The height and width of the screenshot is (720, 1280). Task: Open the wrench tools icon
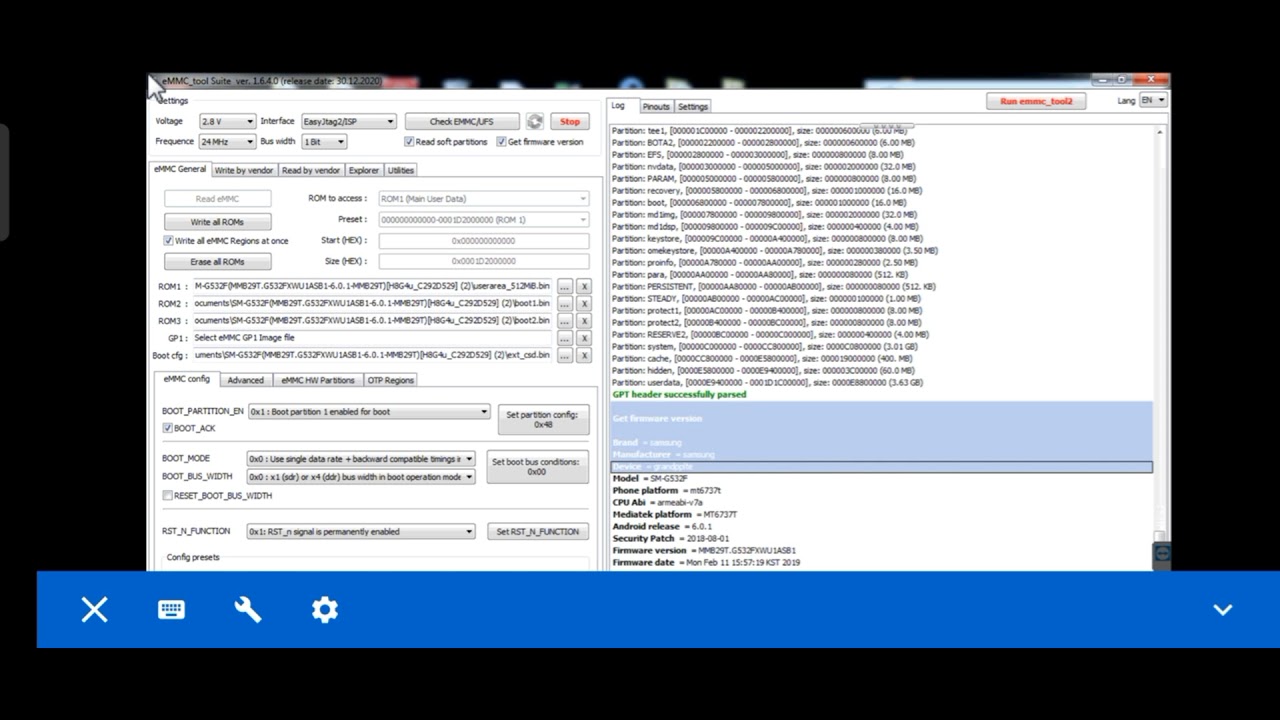pyautogui.click(x=248, y=610)
